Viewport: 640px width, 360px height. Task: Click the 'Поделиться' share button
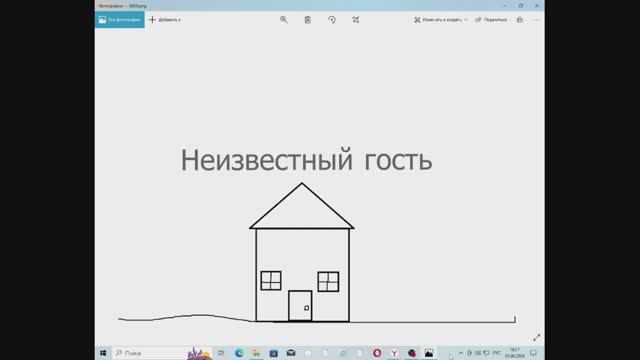pyautogui.click(x=491, y=20)
